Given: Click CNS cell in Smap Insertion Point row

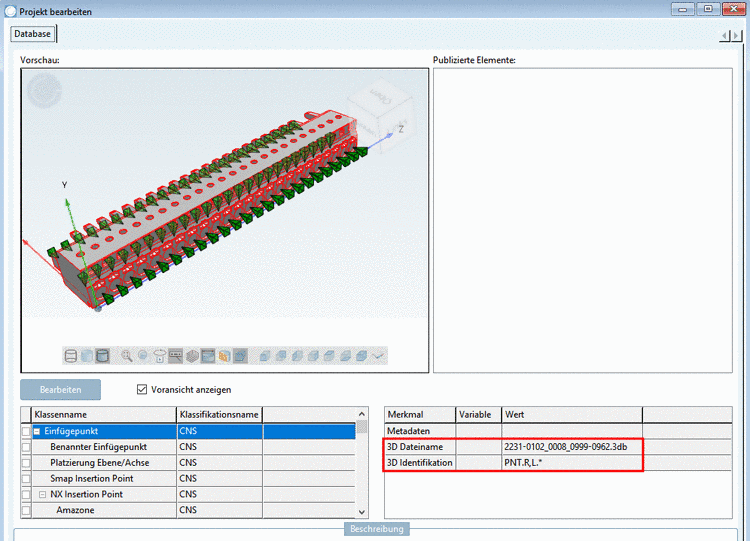Looking at the screenshot, I should tap(220, 478).
